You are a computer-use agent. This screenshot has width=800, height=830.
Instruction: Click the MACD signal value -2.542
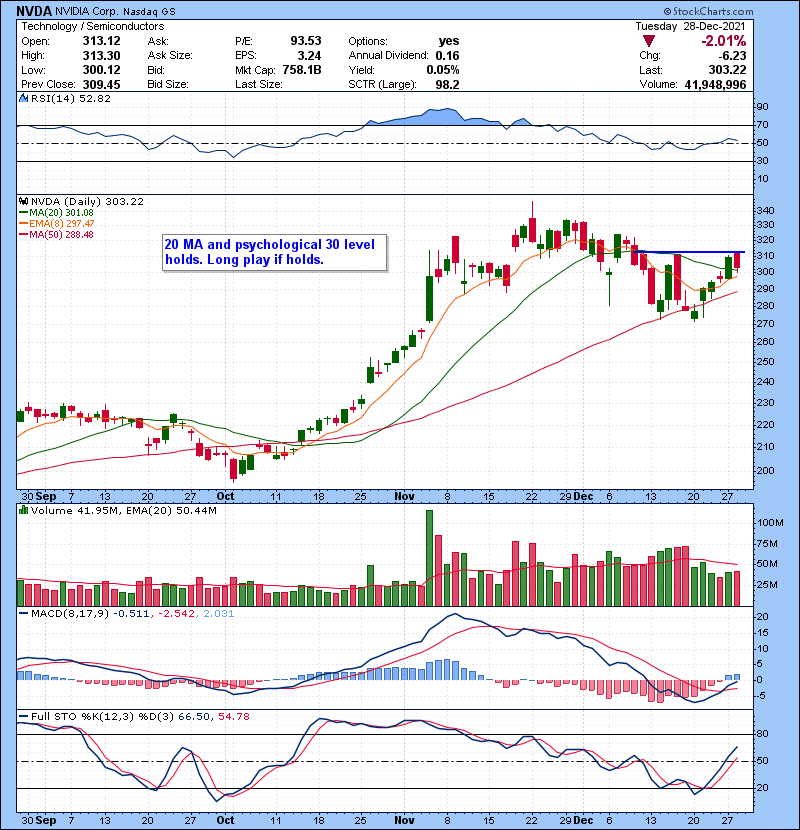pyautogui.click(x=176, y=614)
